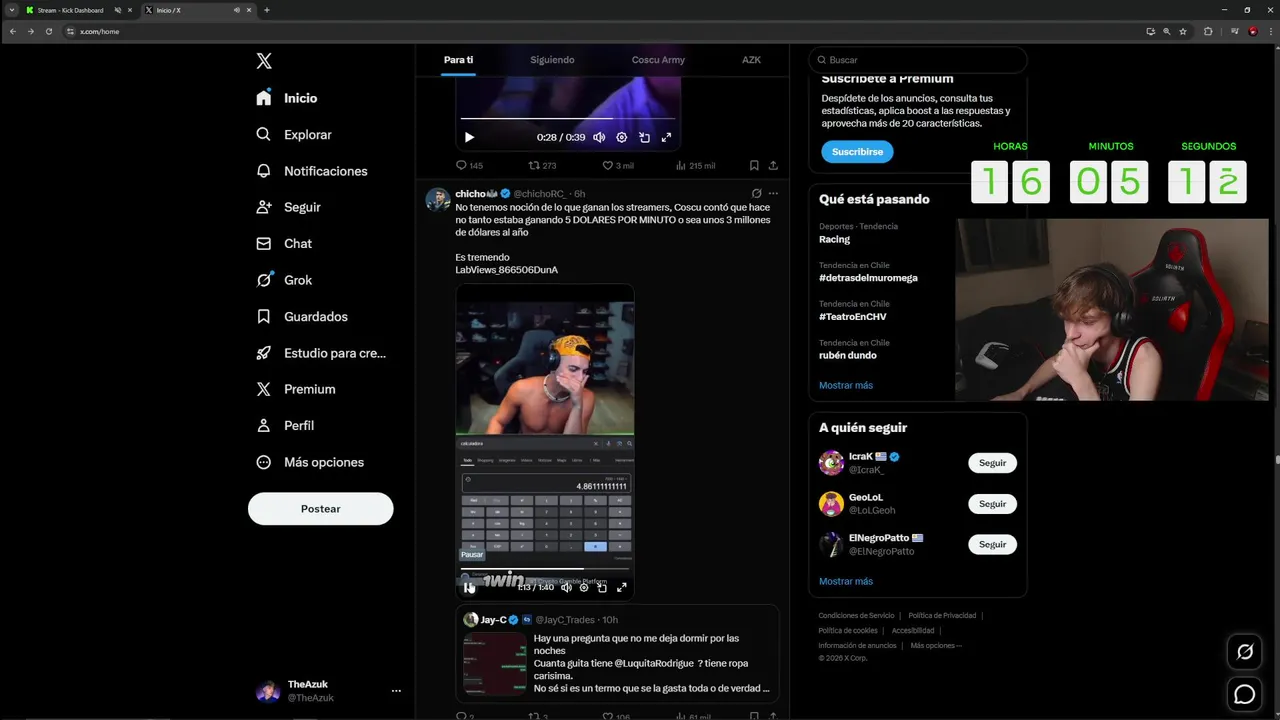Open top video settings gear
This screenshot has height=720, width=1280.
621,137
